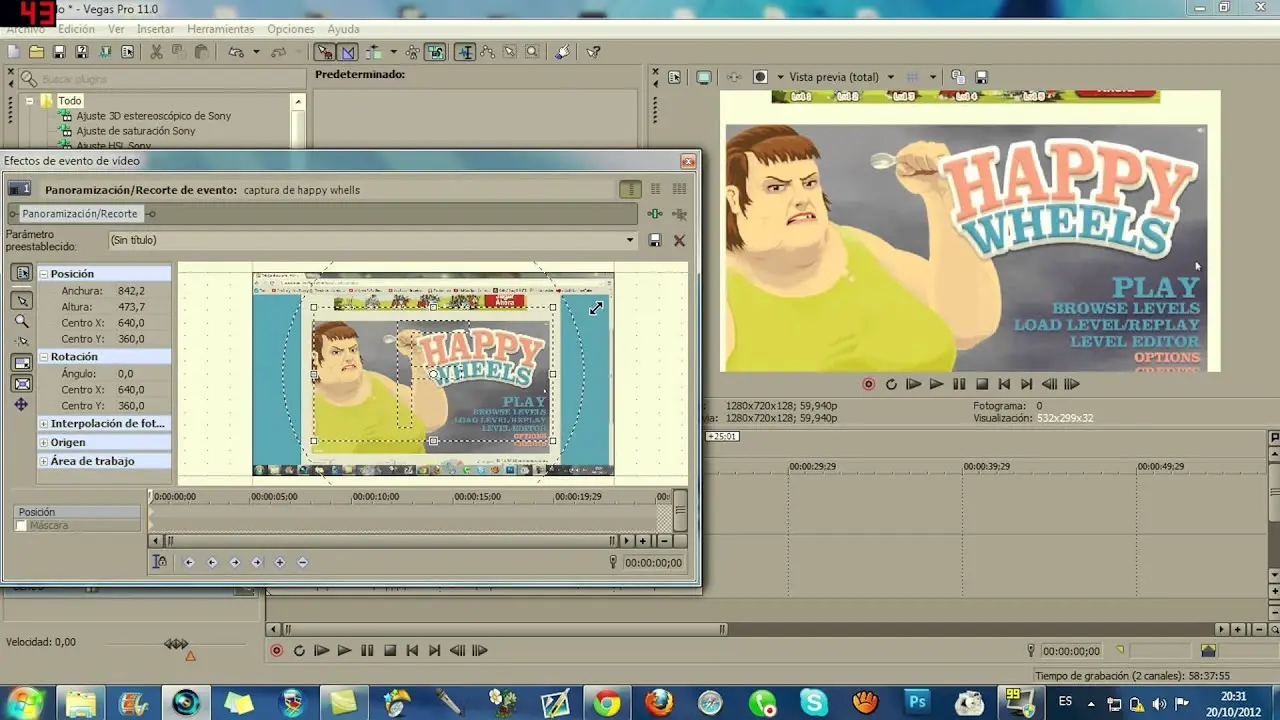Click the keyframe timecode field 00:00:00;00
Image resolution: width=1280 pixels, height=720 pixels.
point(653,563)
